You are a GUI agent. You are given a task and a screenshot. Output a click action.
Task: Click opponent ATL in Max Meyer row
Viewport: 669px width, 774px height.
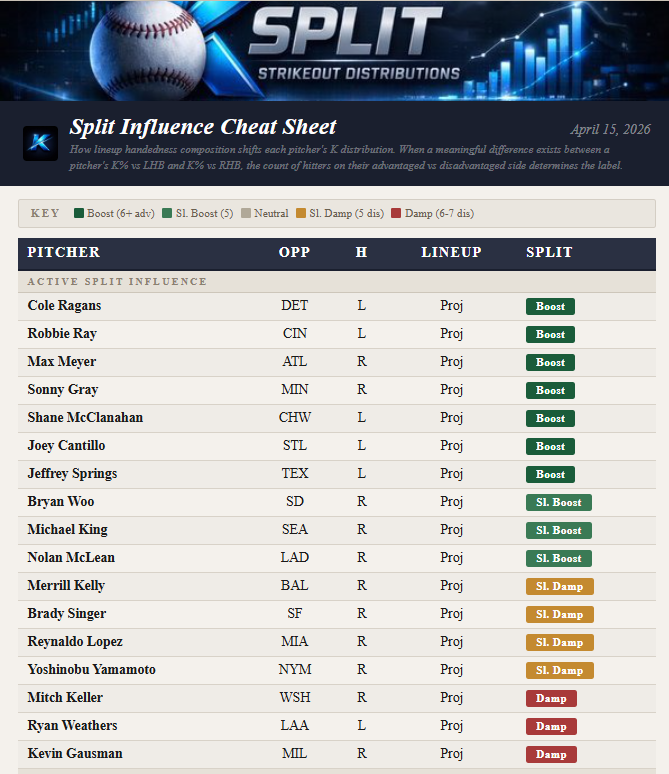coord(295,362)
